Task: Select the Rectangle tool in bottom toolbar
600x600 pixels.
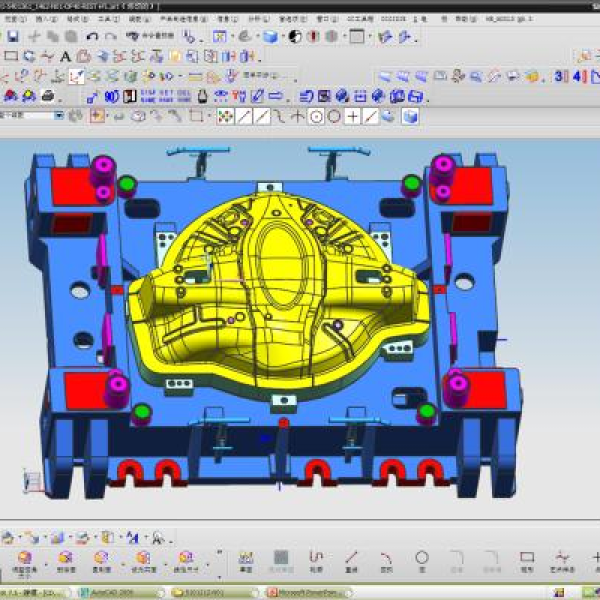Action: (527, 557)
